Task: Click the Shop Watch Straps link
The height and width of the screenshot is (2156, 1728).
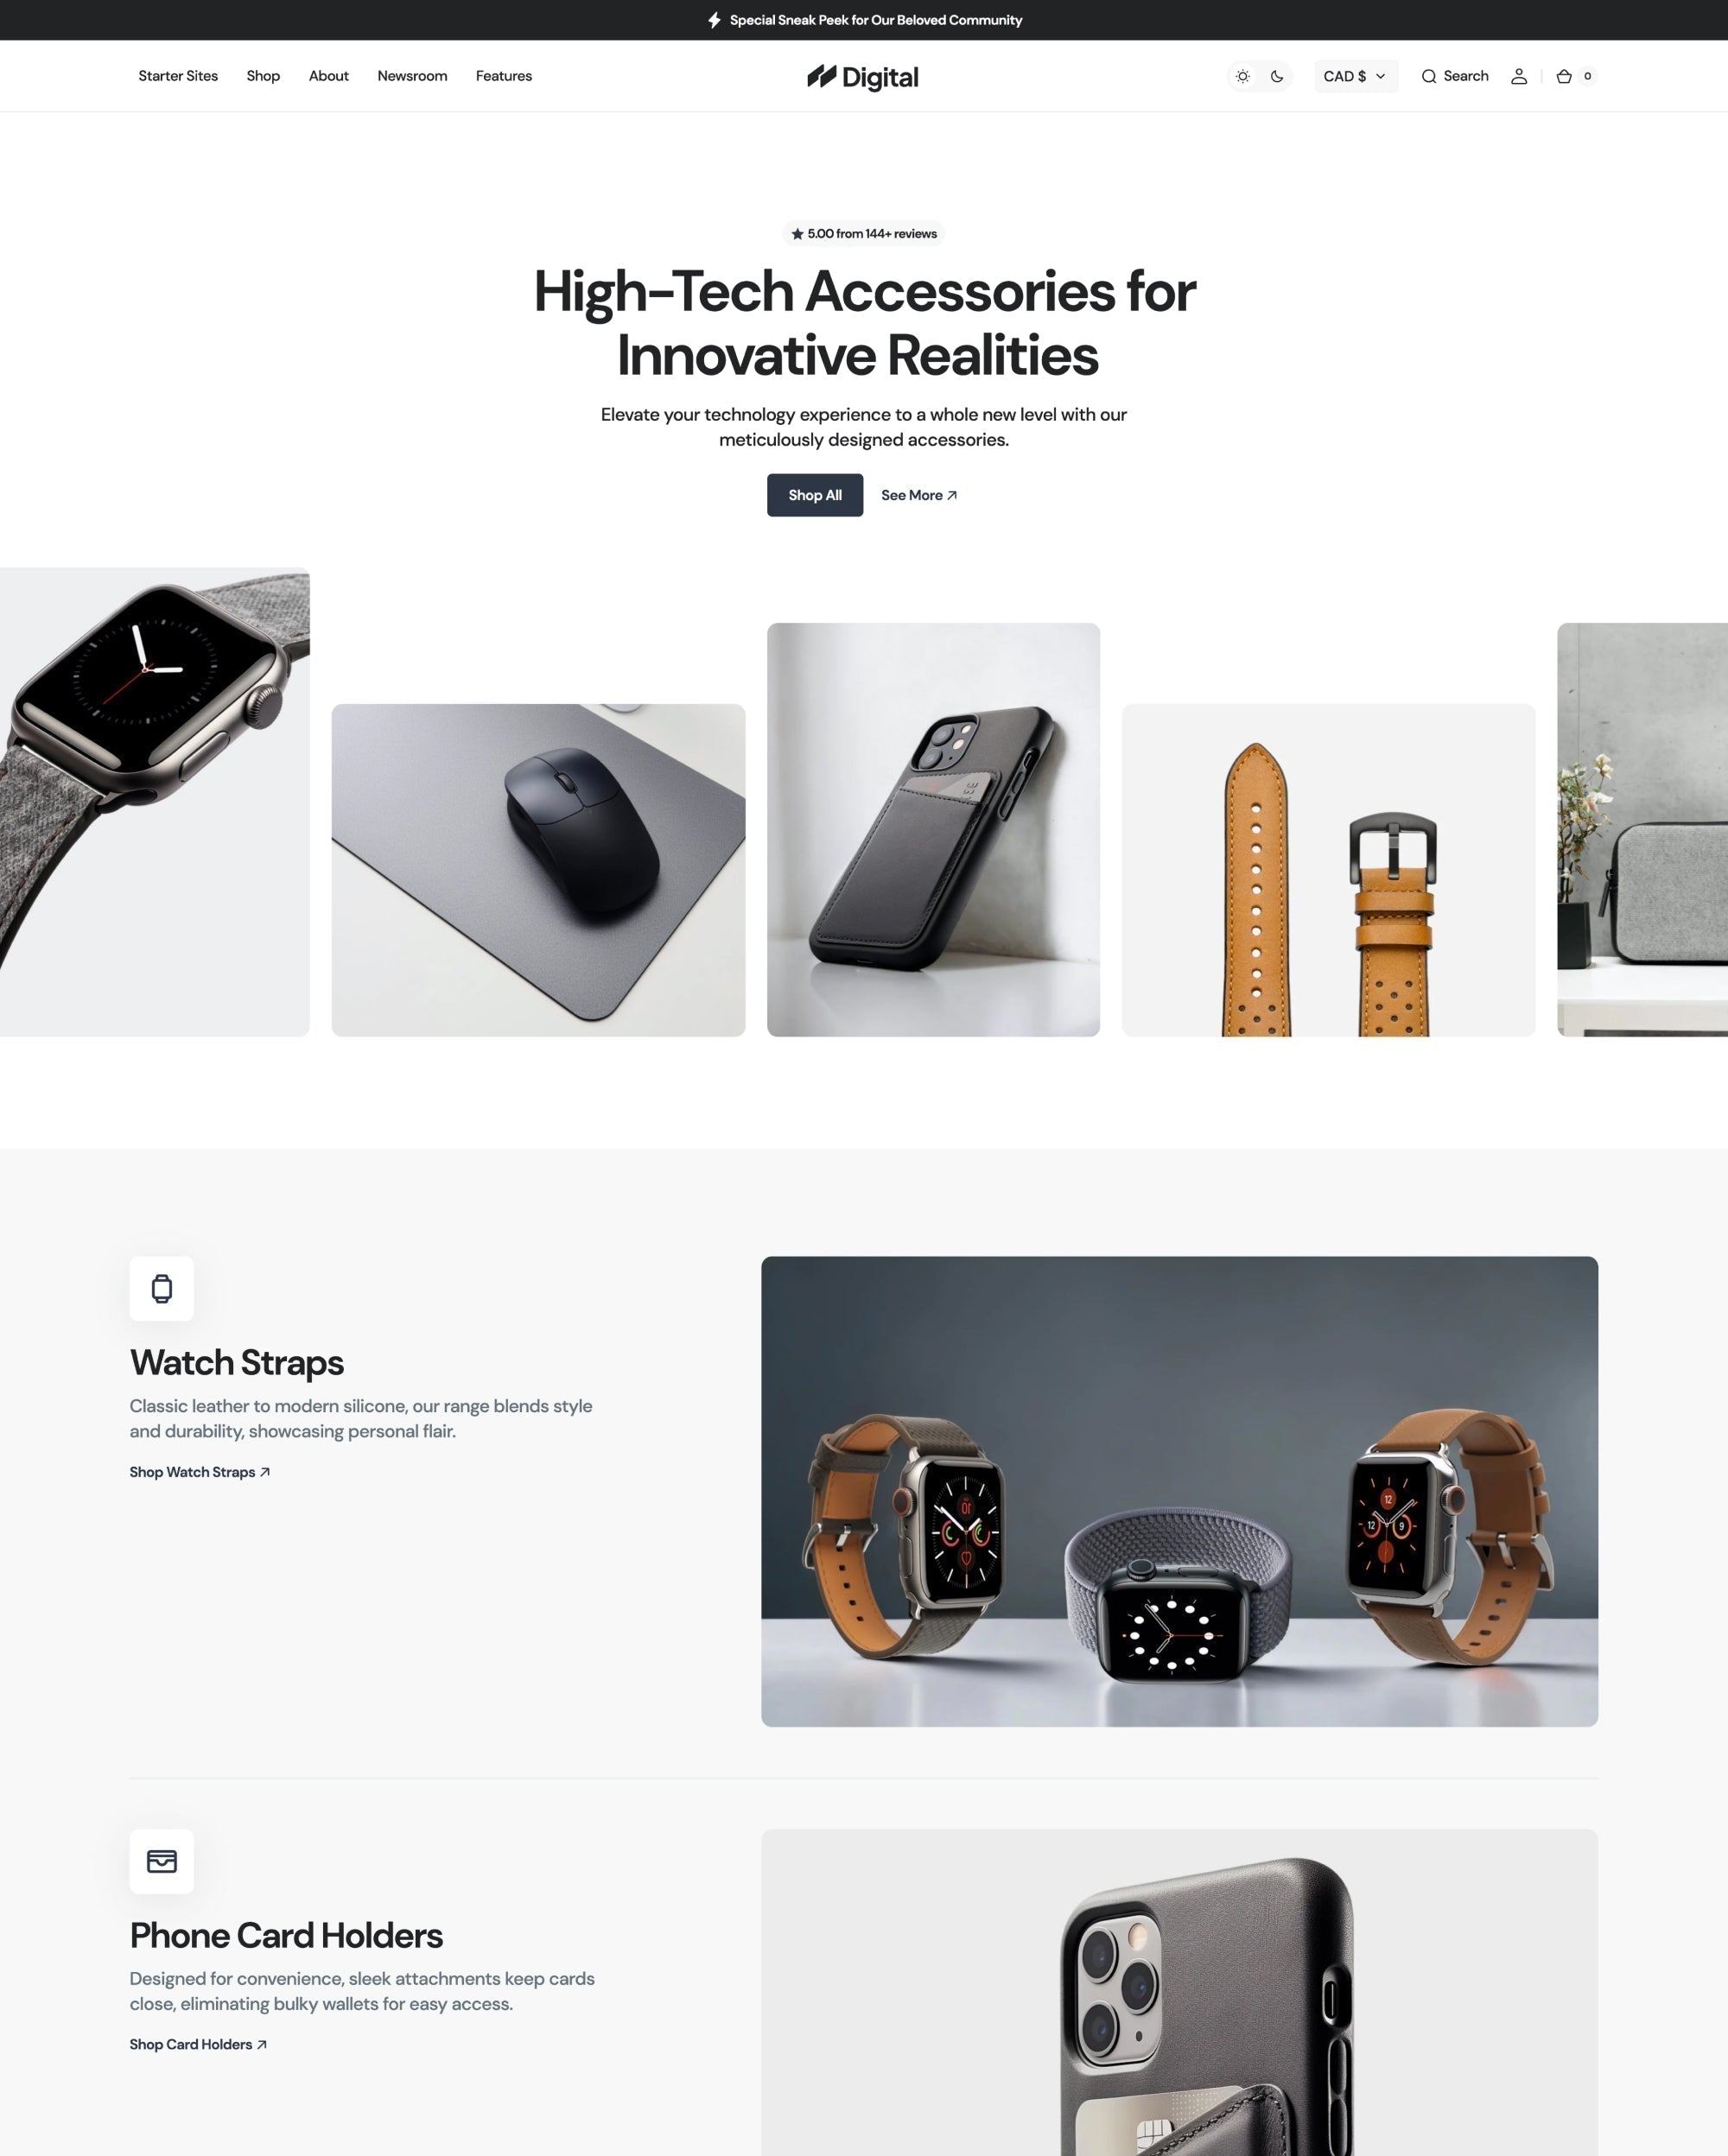Action: [x=200, y=1472]
